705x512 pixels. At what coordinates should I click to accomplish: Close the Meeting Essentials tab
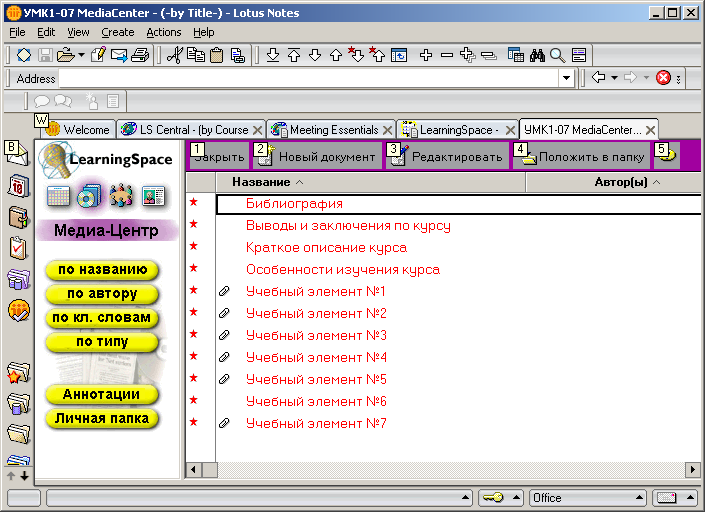tap(388, 130)
